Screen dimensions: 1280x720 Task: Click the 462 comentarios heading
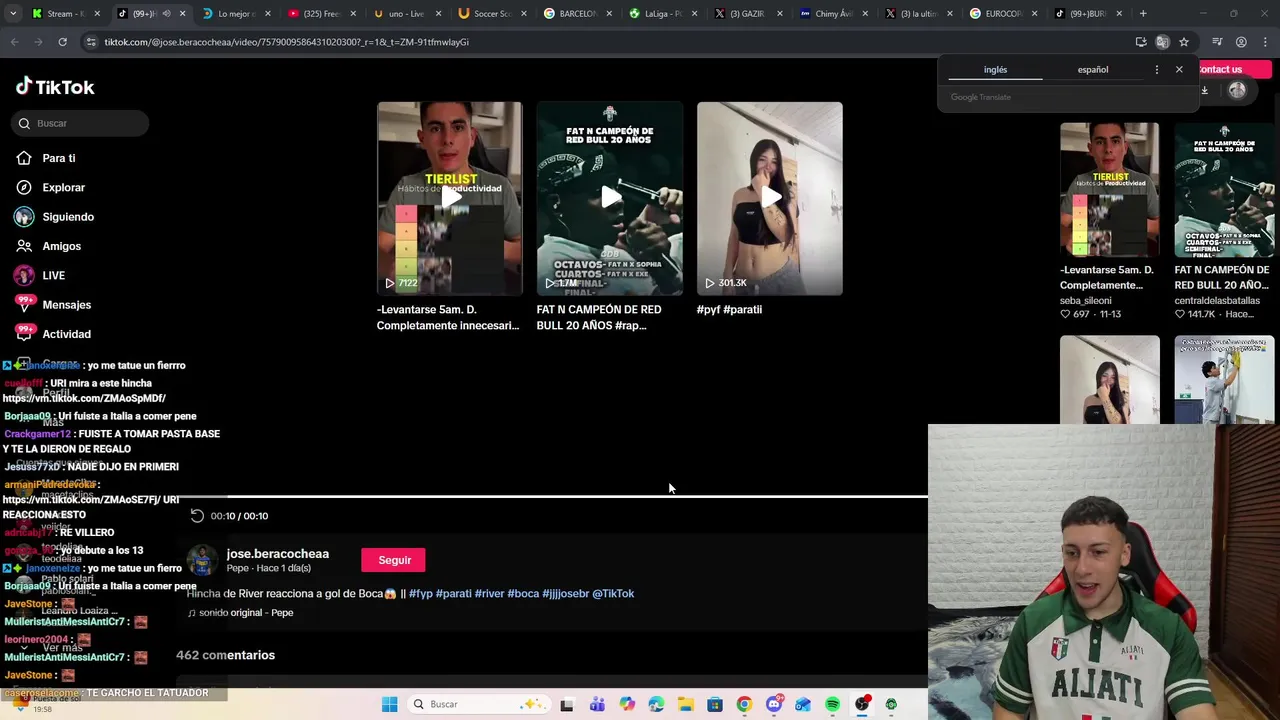click(225, 656)
